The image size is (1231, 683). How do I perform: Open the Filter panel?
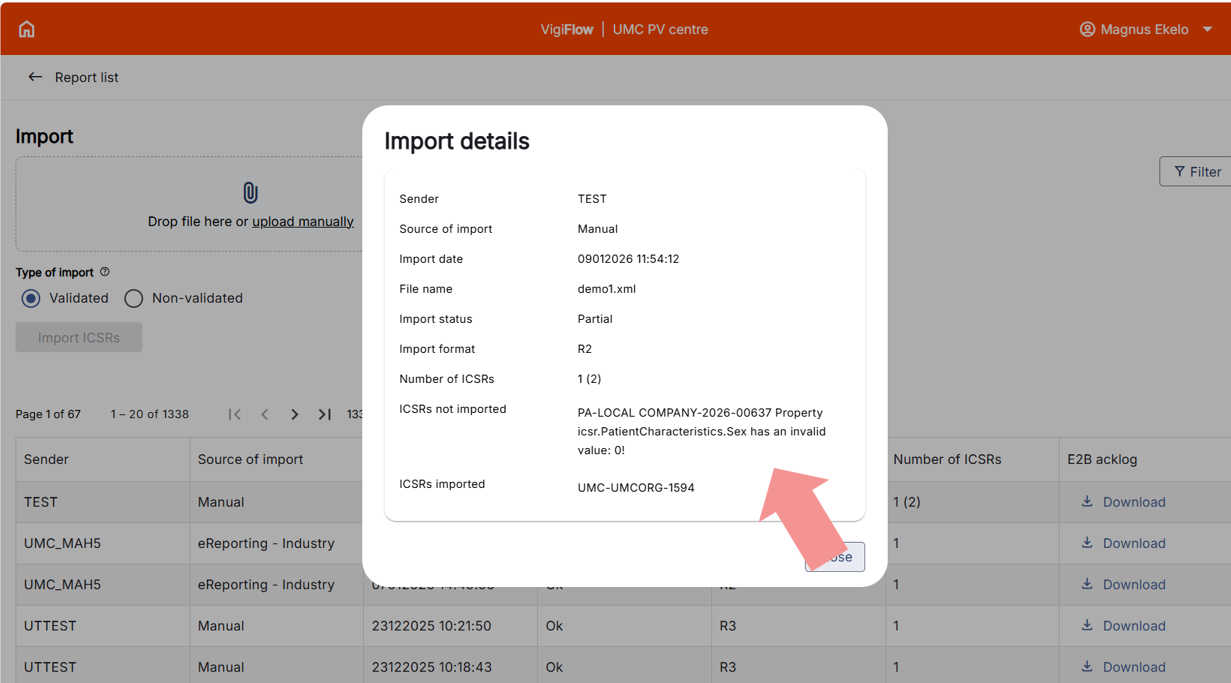(x=1197, y=172)
